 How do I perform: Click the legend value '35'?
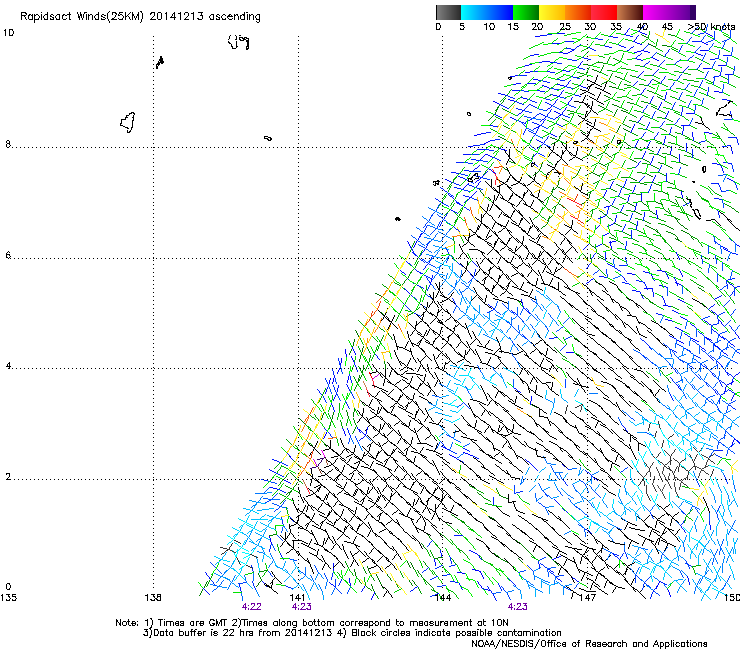click(x=616, y=27)
